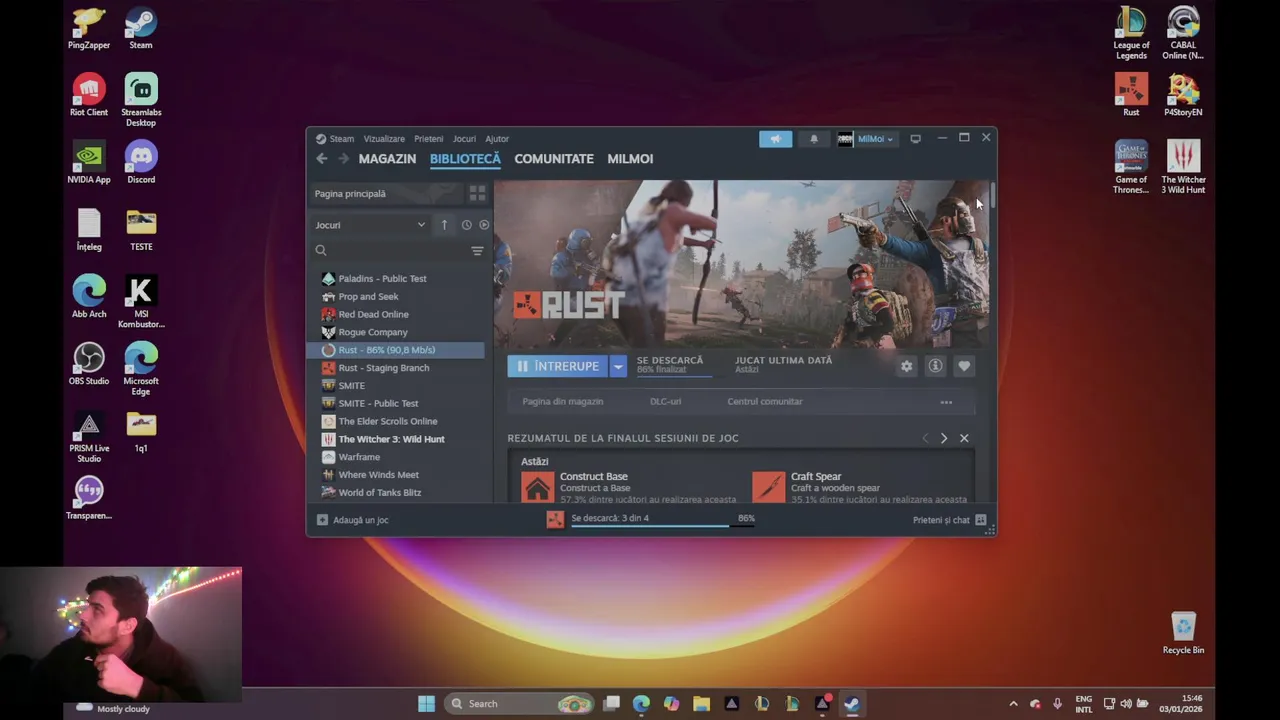The image size is (1280, 720).
Task: Dismiss the session summary with X
Action: click(964, 438)
